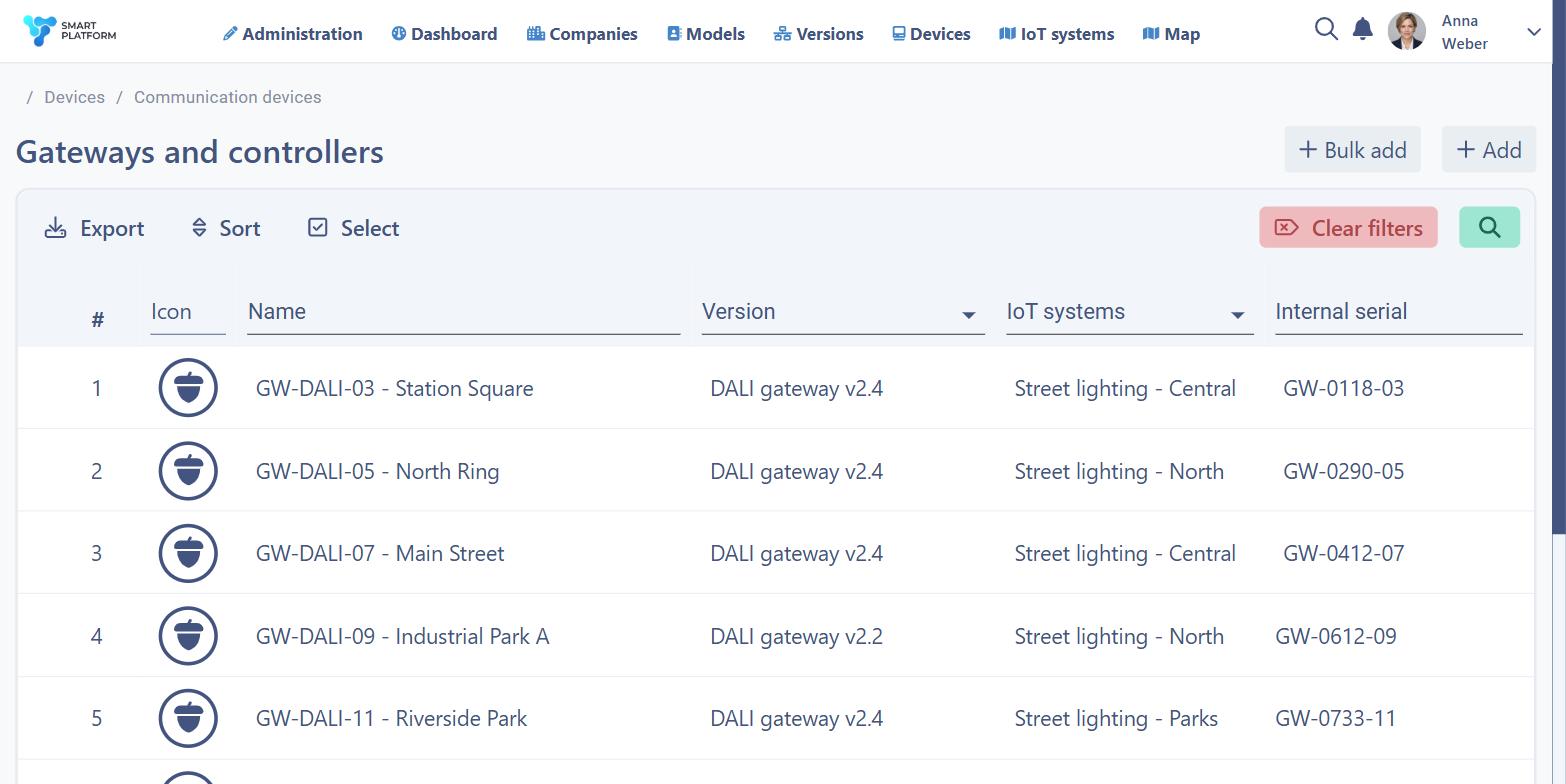Open GW-DALI-07 - Main Street
This screenshot has width=1566, height=784.
[x=380, y=554]
